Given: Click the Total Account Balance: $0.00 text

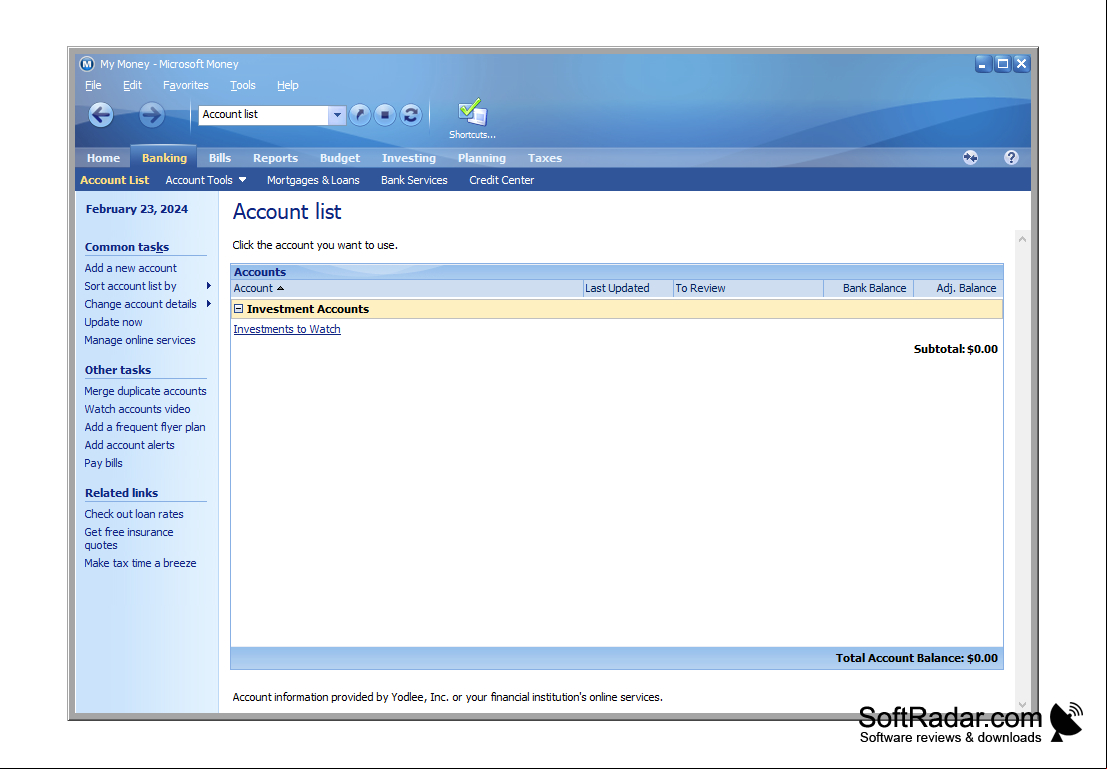Looking at the screenshot, I should (x=916, y=658).
